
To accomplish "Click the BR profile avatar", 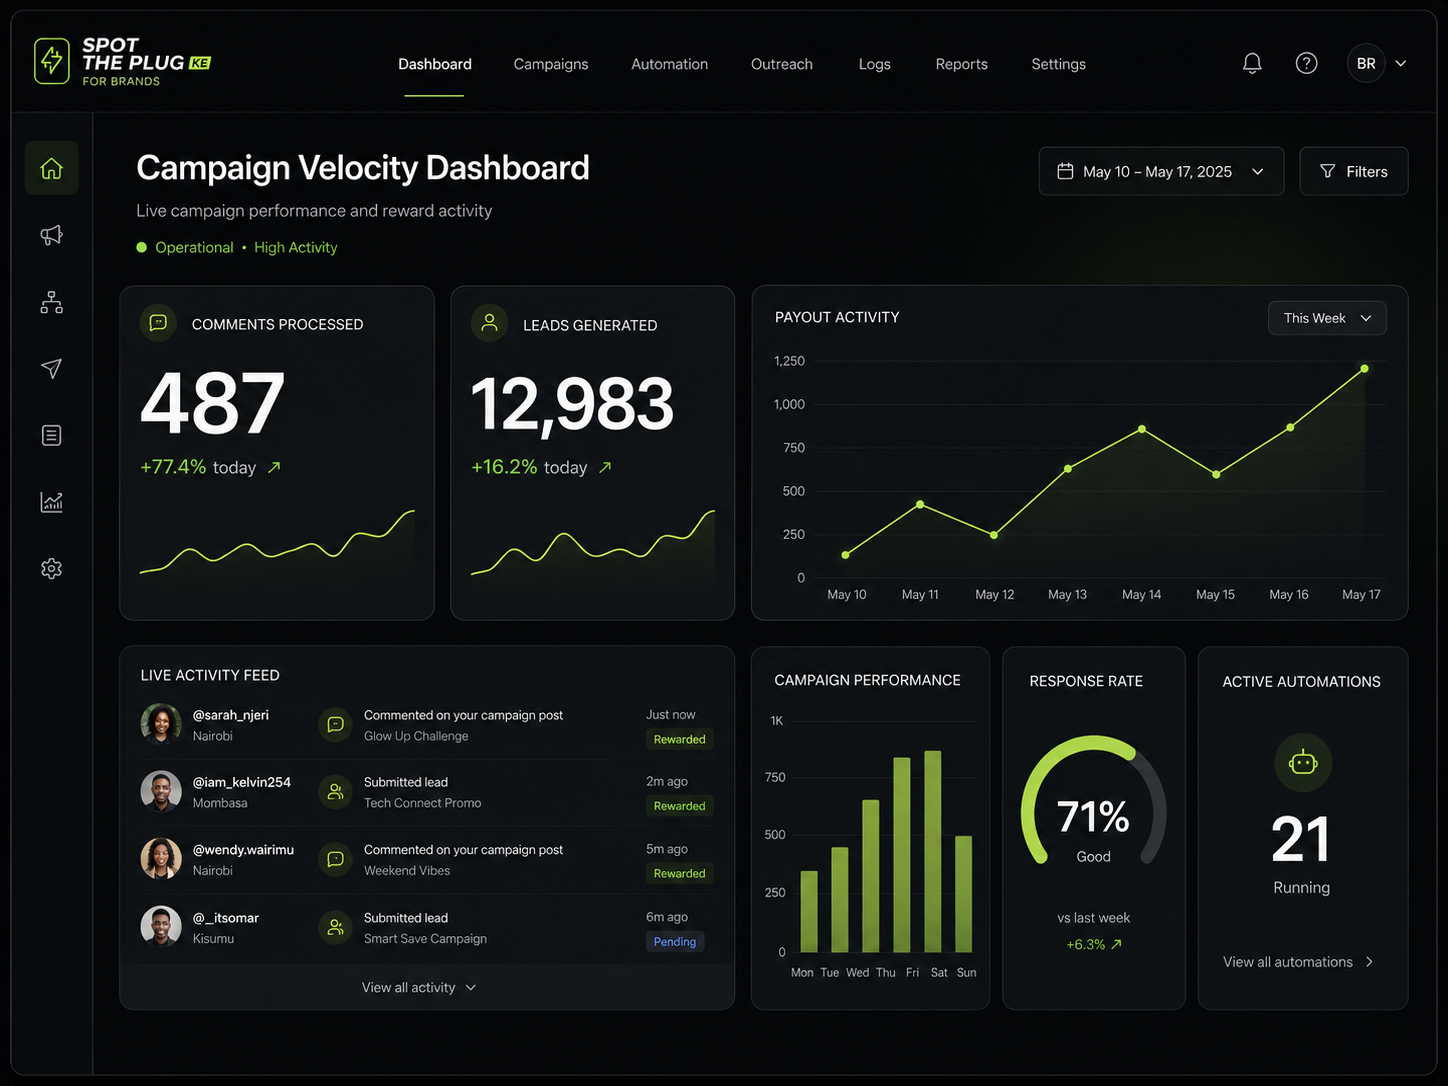I will point(1366,63).
